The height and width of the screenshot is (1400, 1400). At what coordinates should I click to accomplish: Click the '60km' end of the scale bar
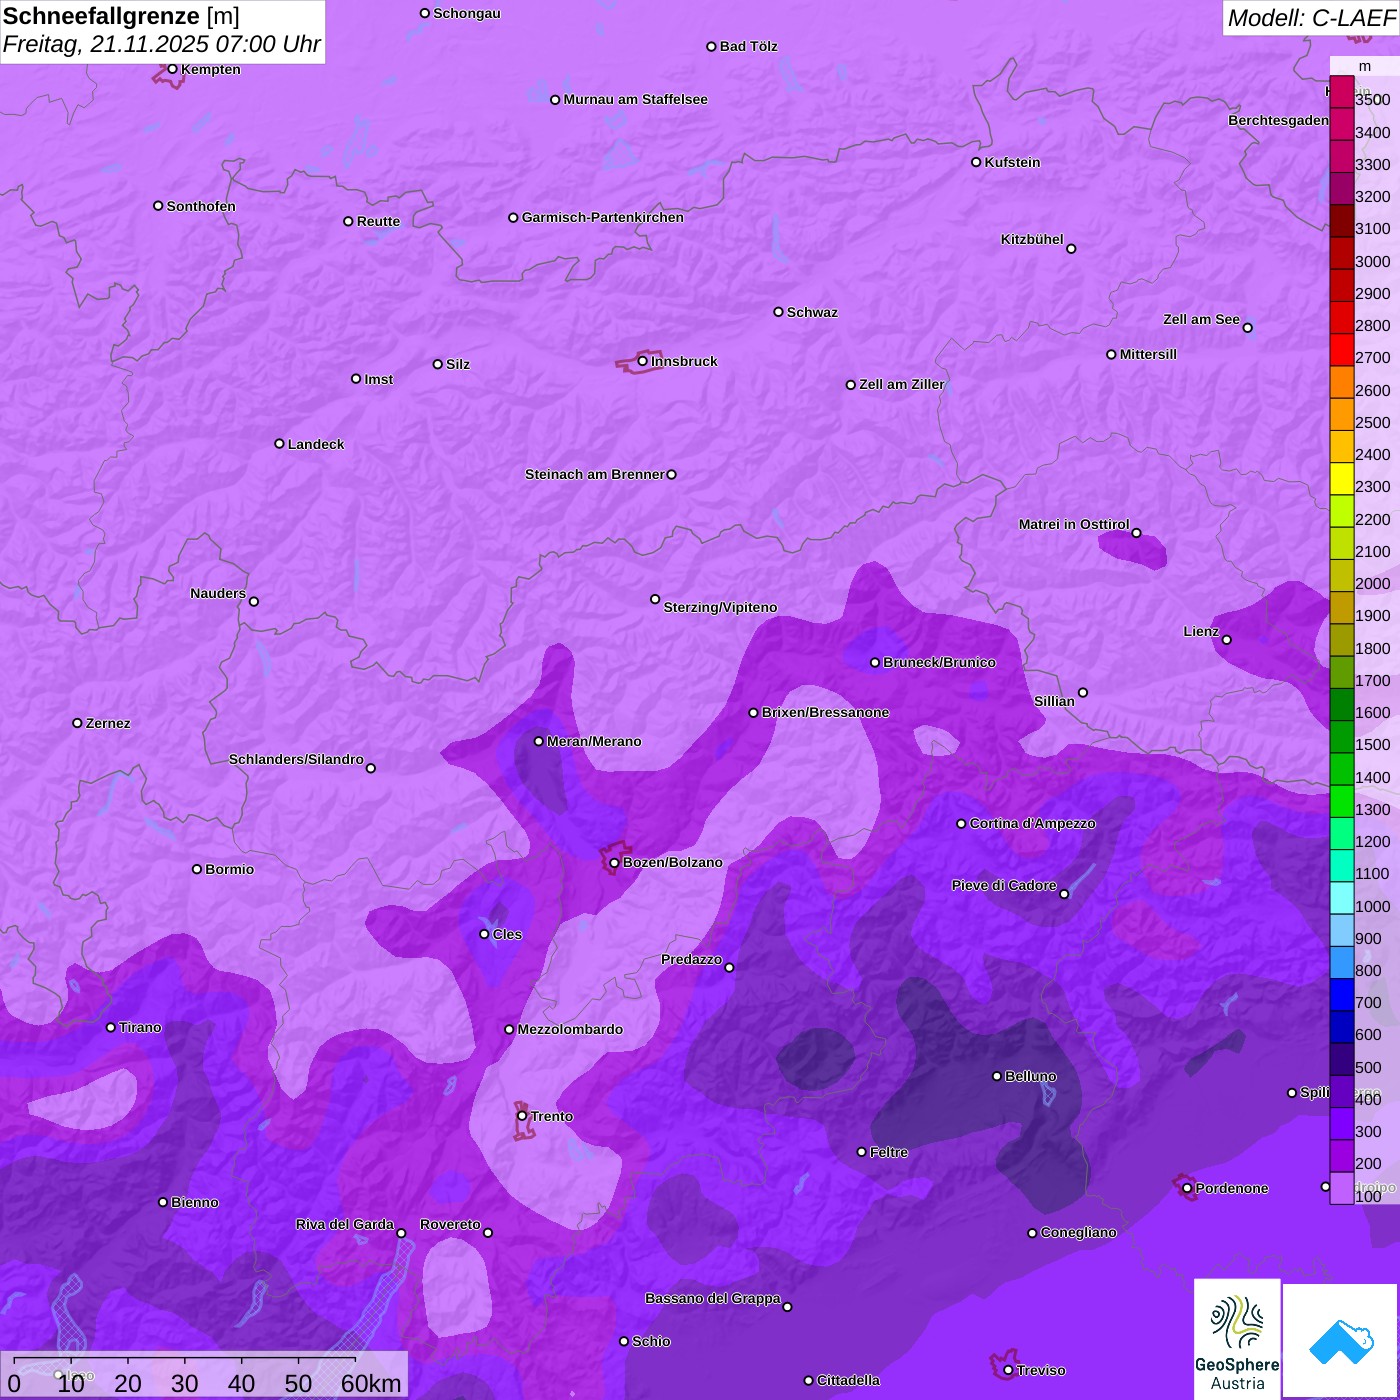click(x=371, y=1383)
